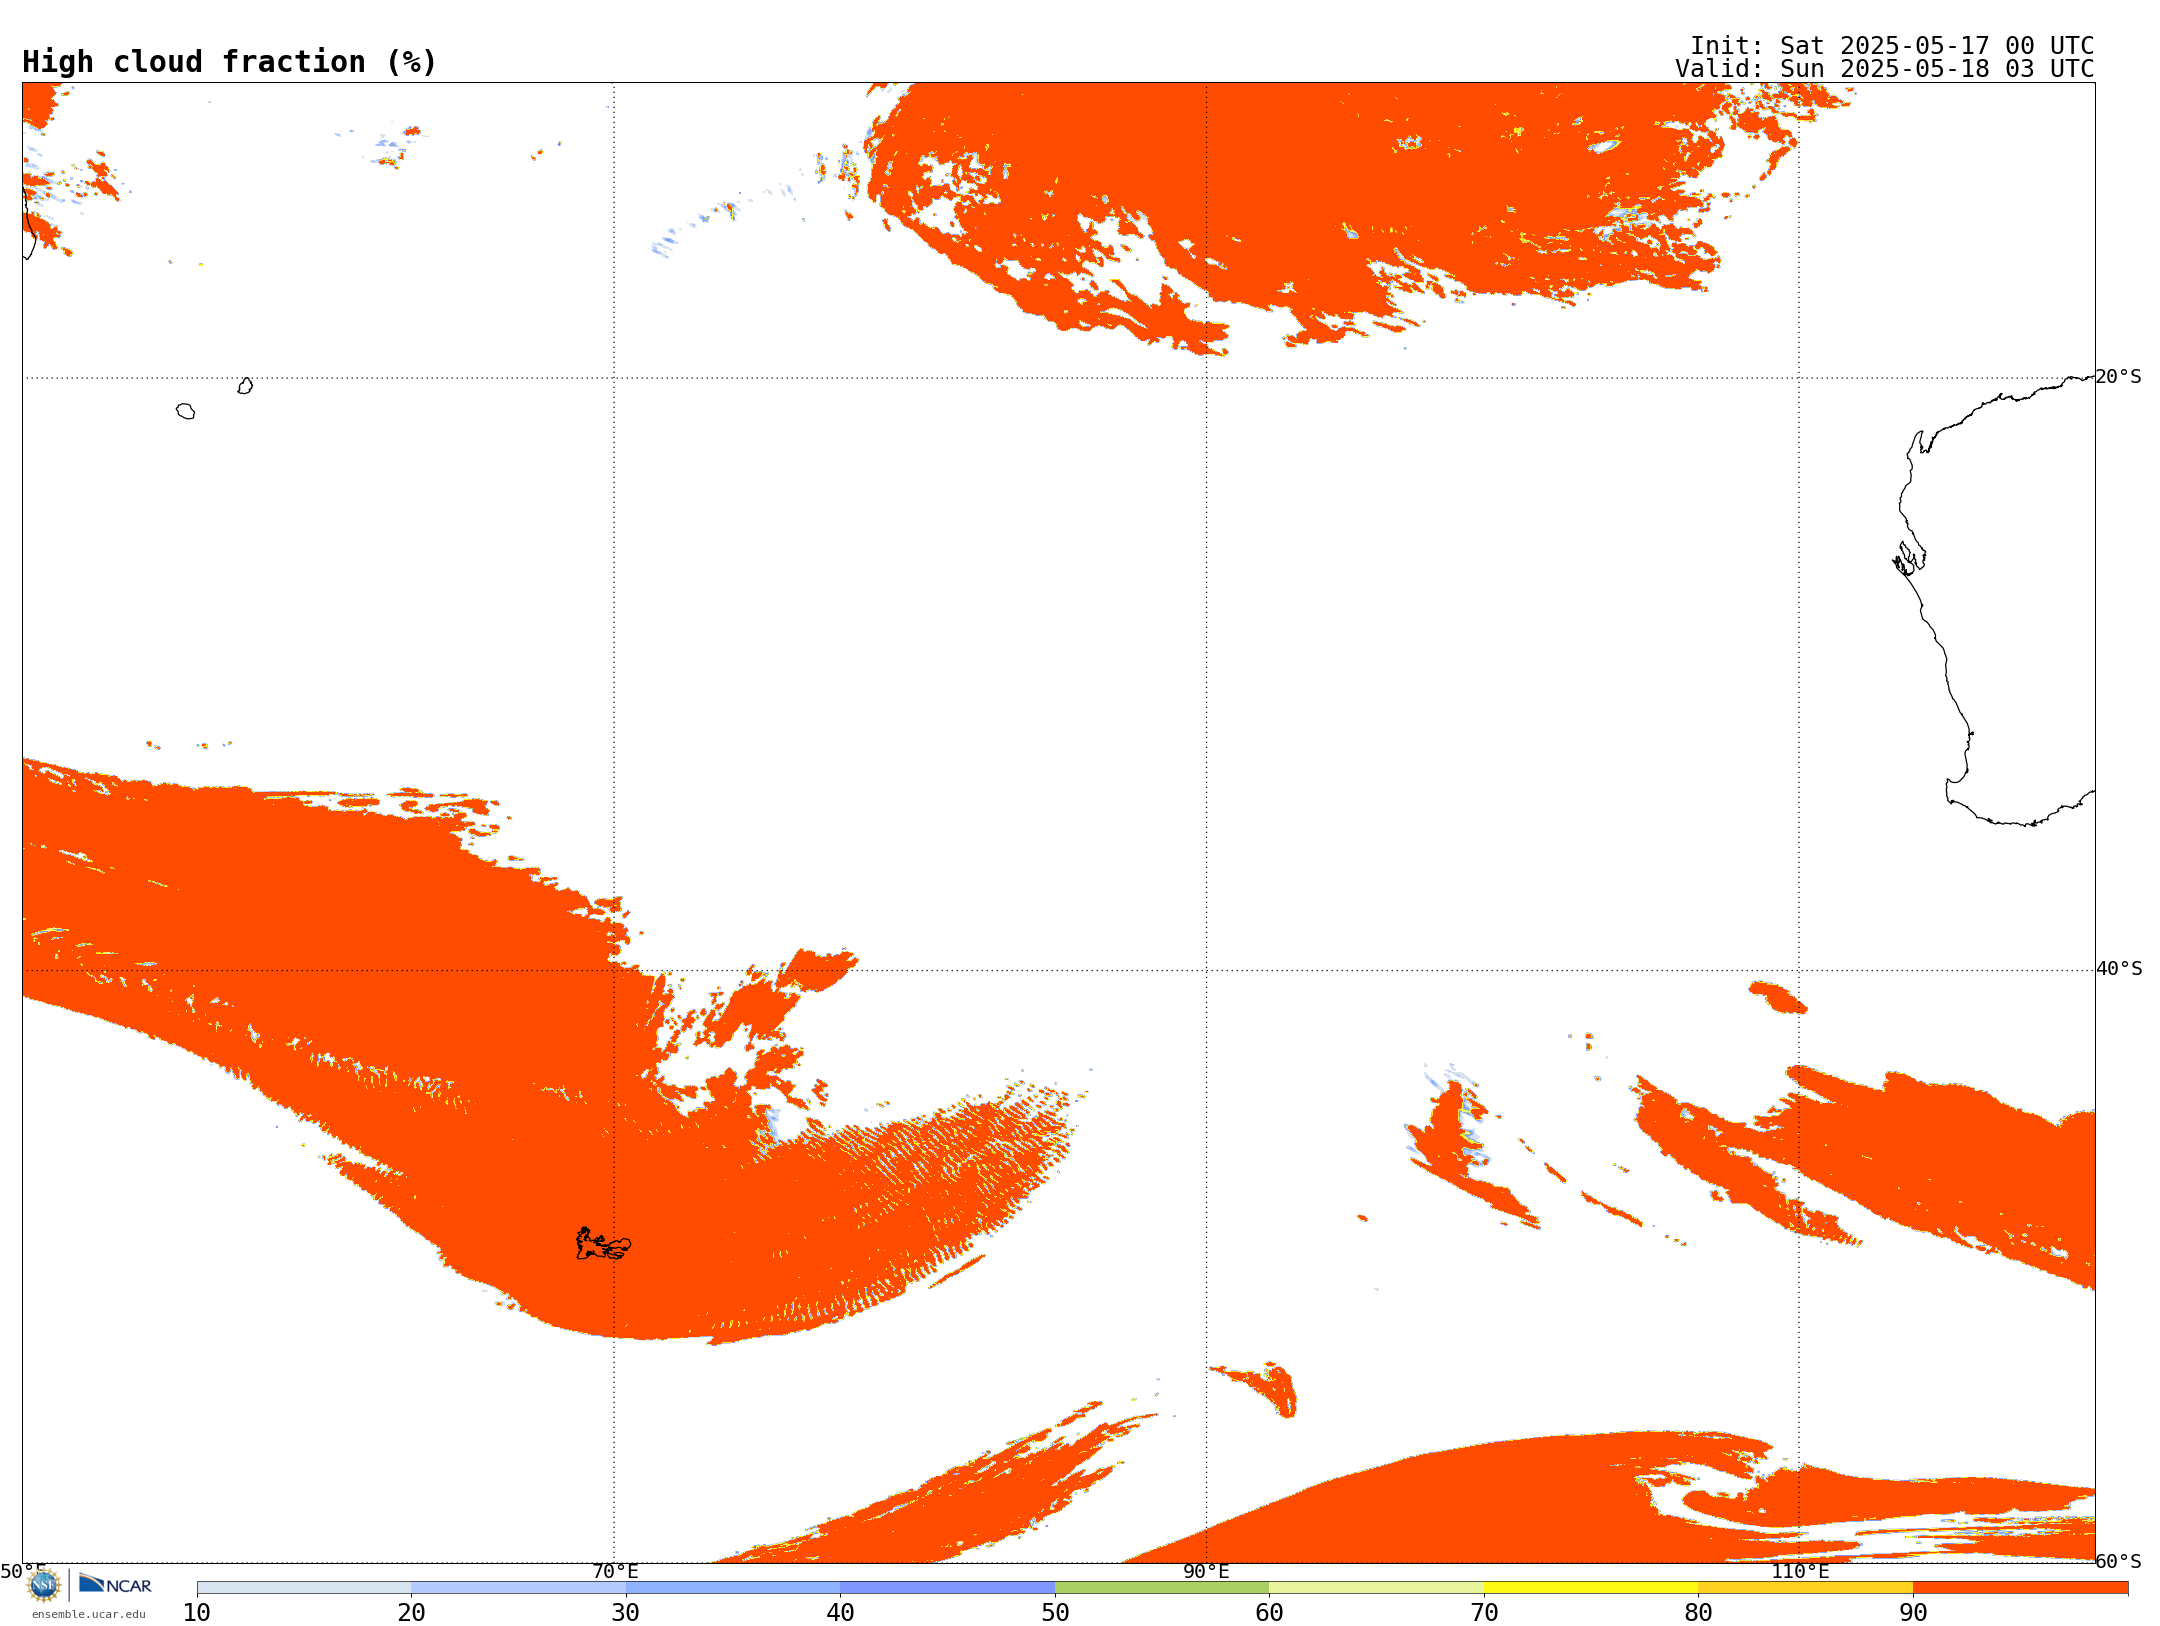The width and height of the screenshot is (2160, 1626).
Task: Pick the medium blue 30-40 colorbar segment
Action: [733, 1588]
